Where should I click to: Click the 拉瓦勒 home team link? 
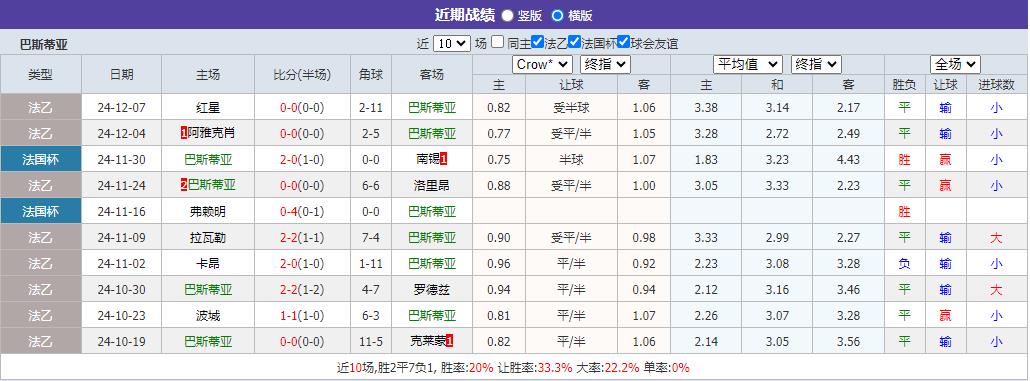pos(208,238)
